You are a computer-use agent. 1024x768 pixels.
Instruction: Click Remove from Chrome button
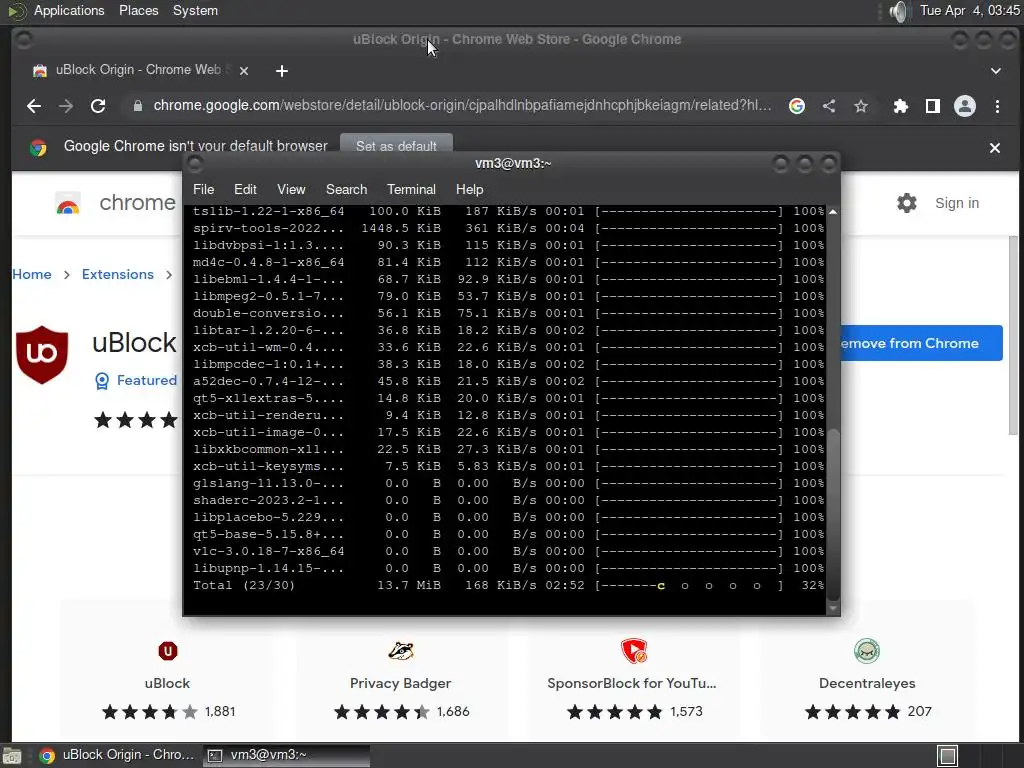[x=921, y=343]
